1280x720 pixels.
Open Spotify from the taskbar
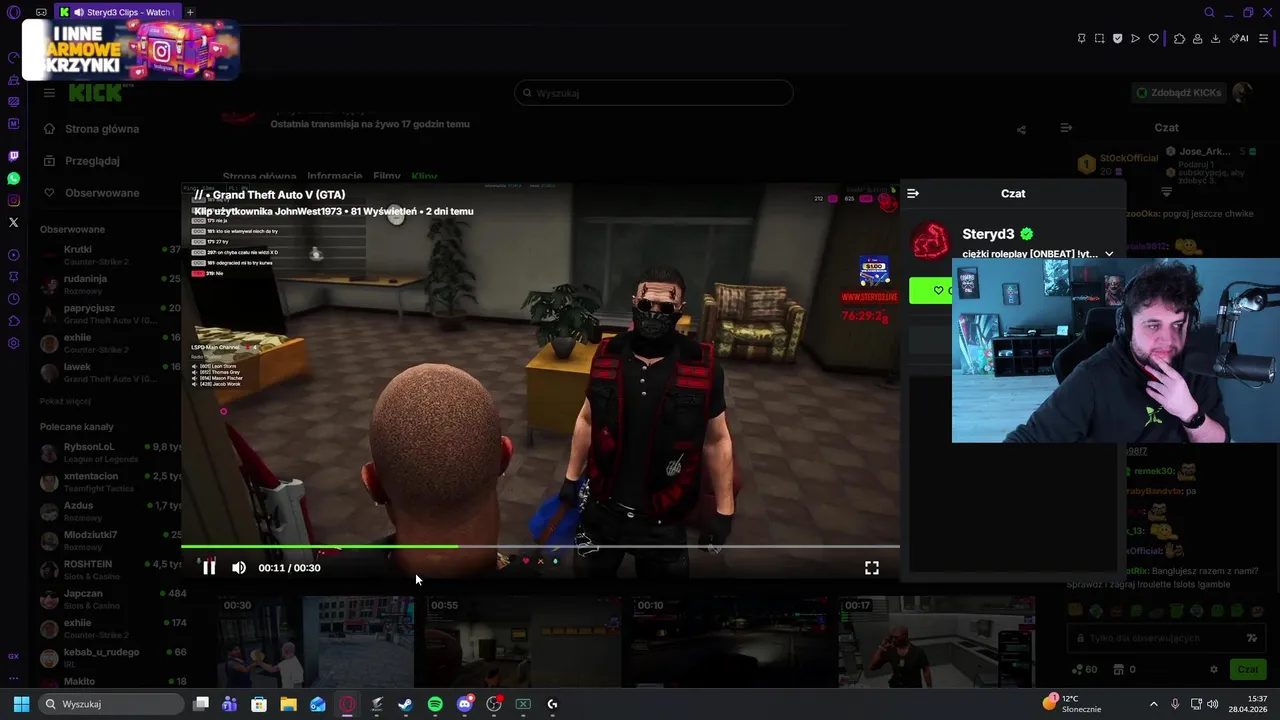[435, 704]
